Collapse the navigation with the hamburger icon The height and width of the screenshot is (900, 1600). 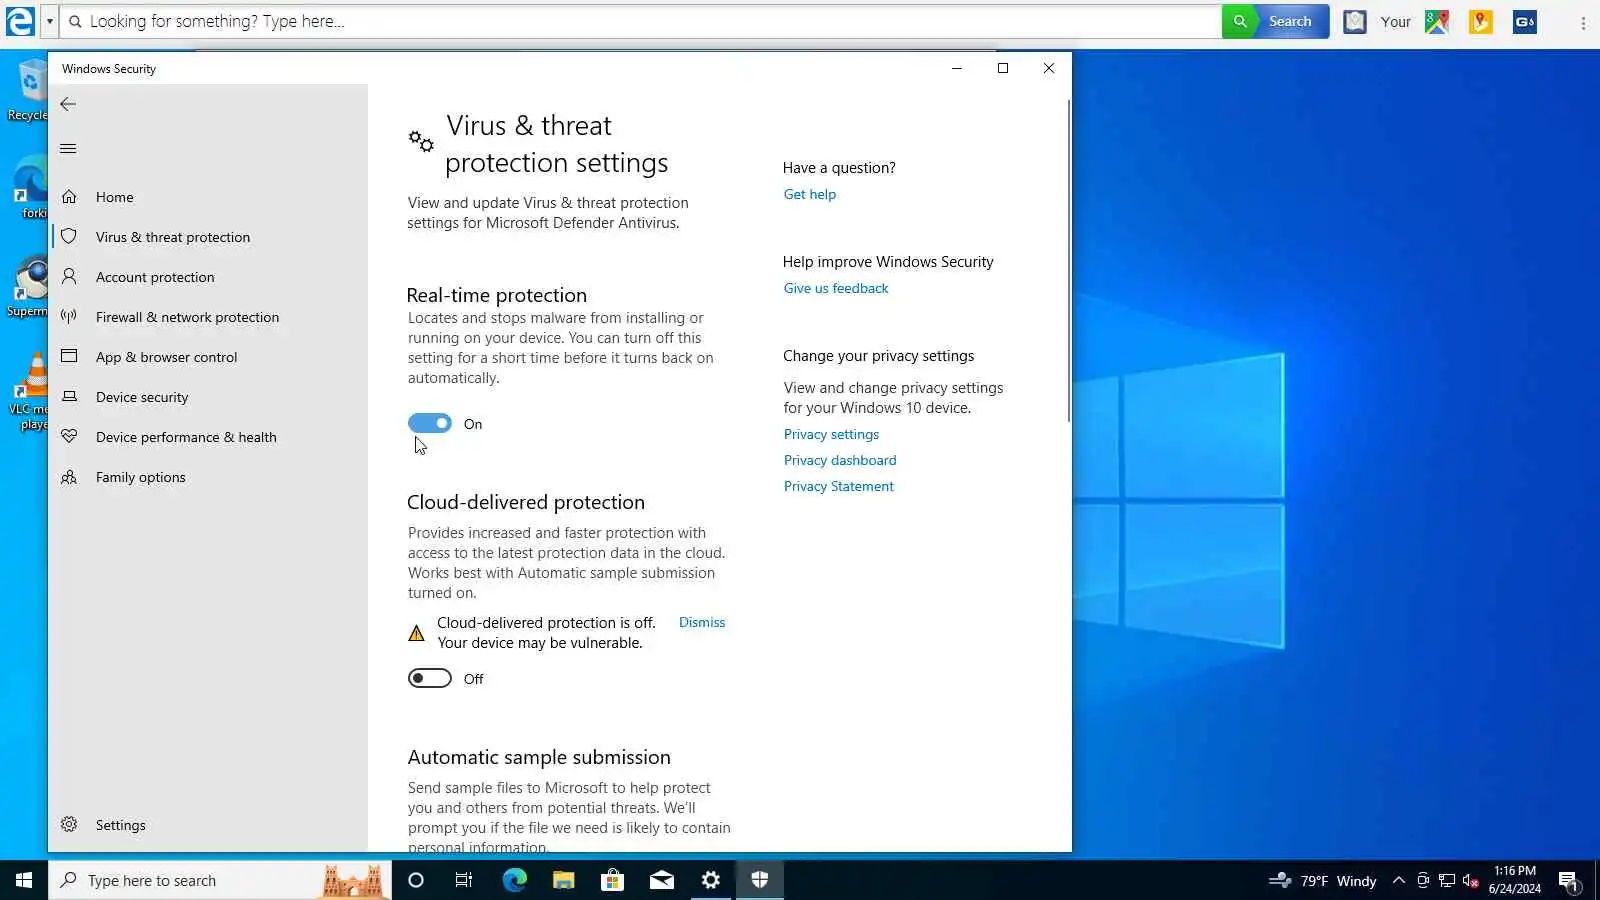click(68, 148)
